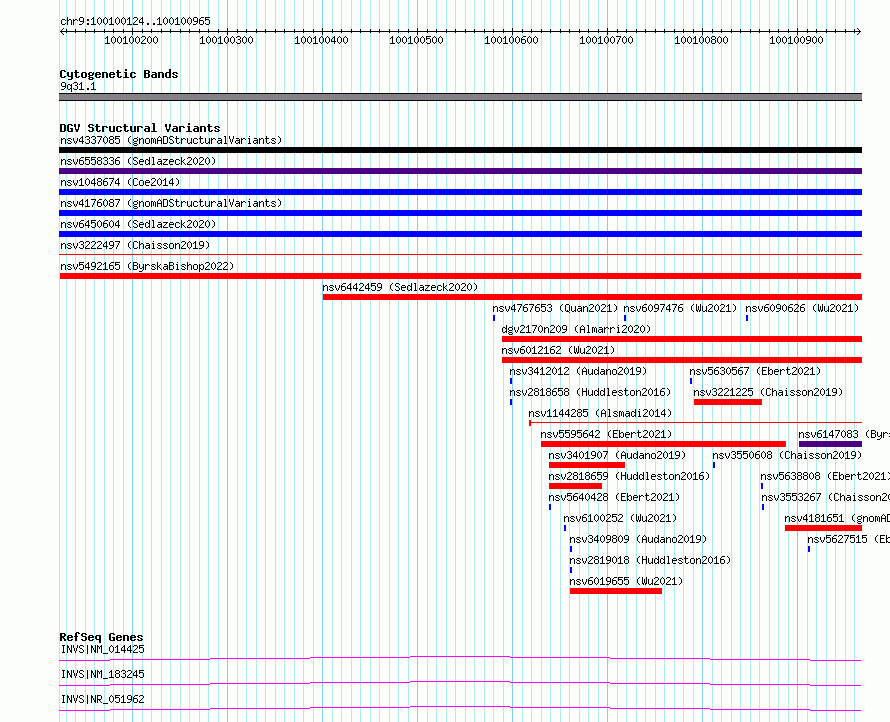Open nsv6442459 (Sedlazeck2020) variant
890x722 pixels.
point(400,287)
